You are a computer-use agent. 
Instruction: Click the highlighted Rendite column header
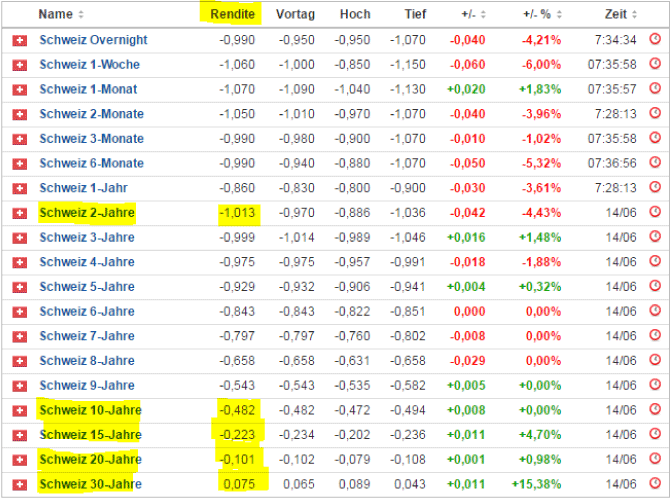pos(230,14)
